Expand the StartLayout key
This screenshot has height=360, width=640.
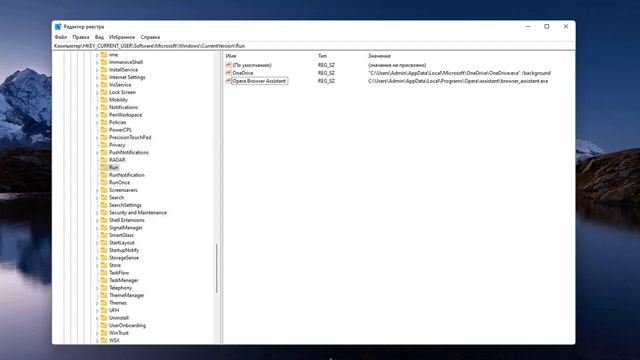97,242
